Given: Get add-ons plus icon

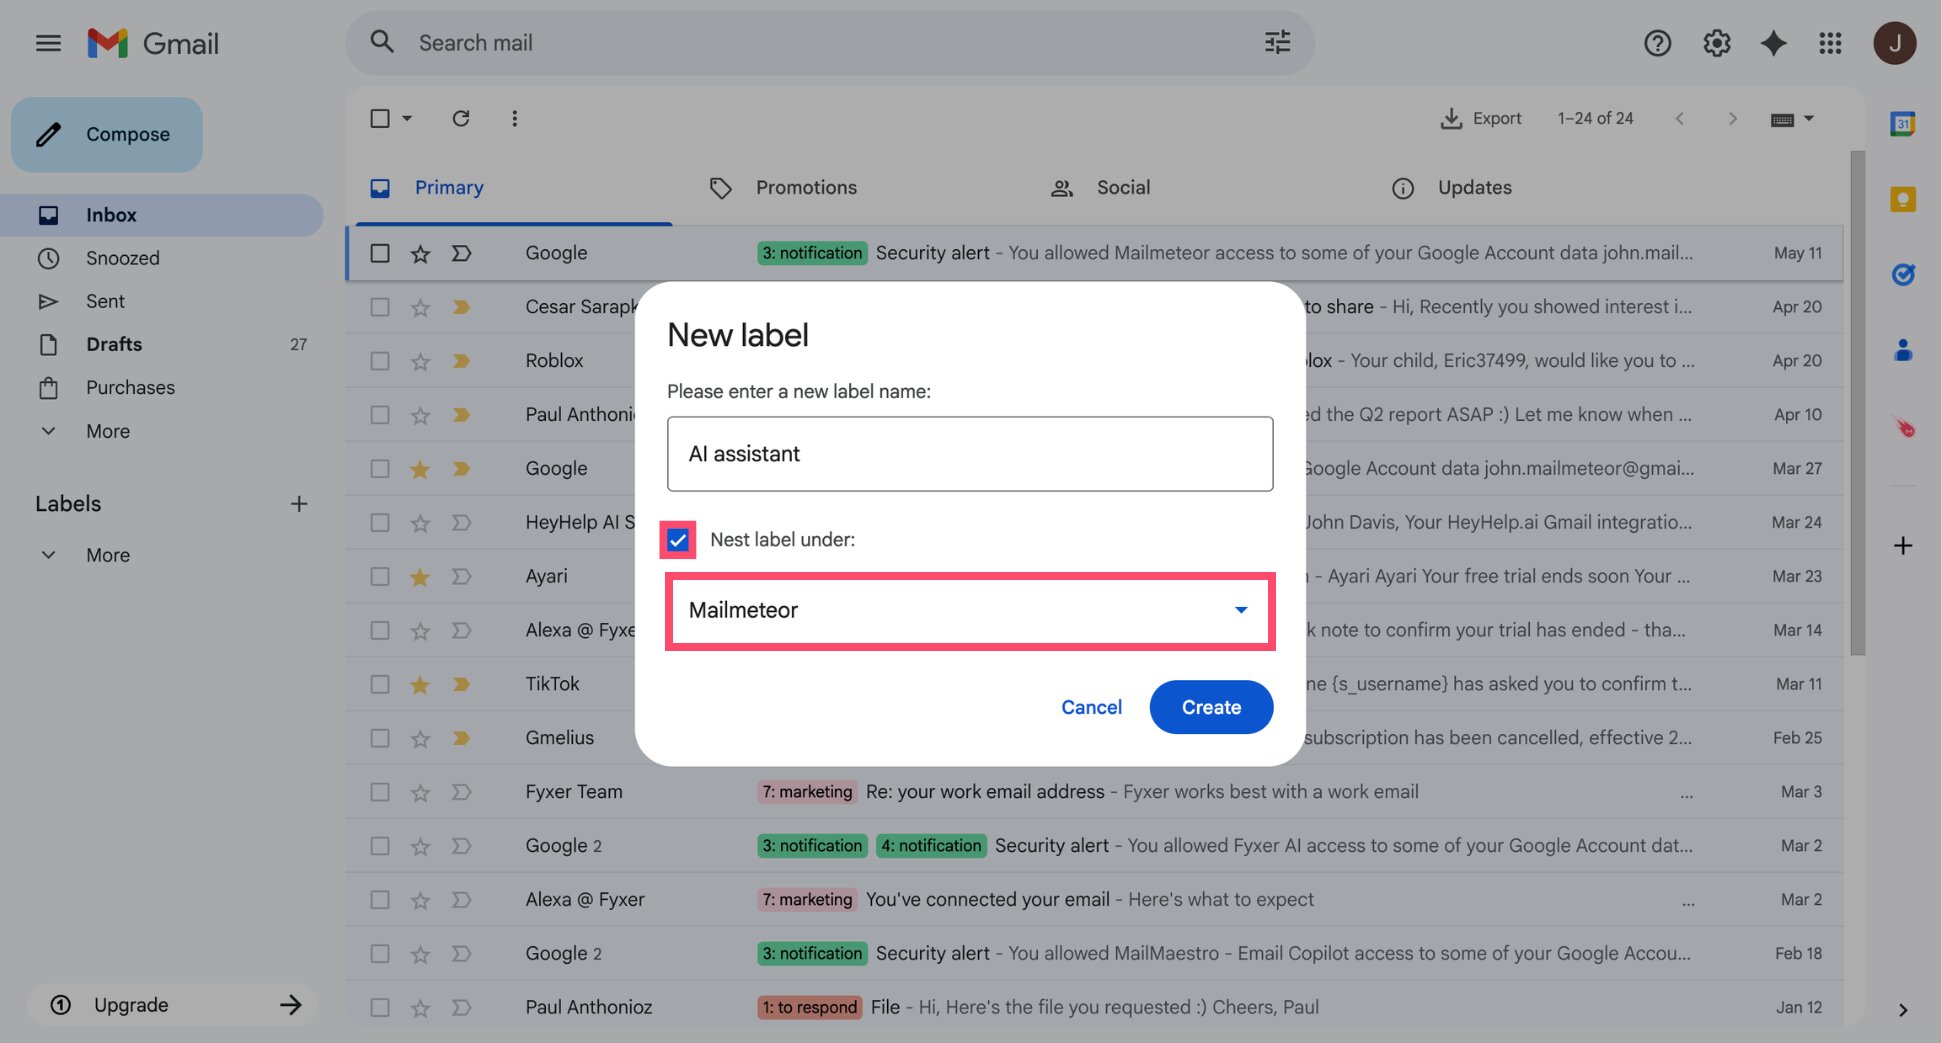Looking at the screenshot, I should click(1902, 546).
